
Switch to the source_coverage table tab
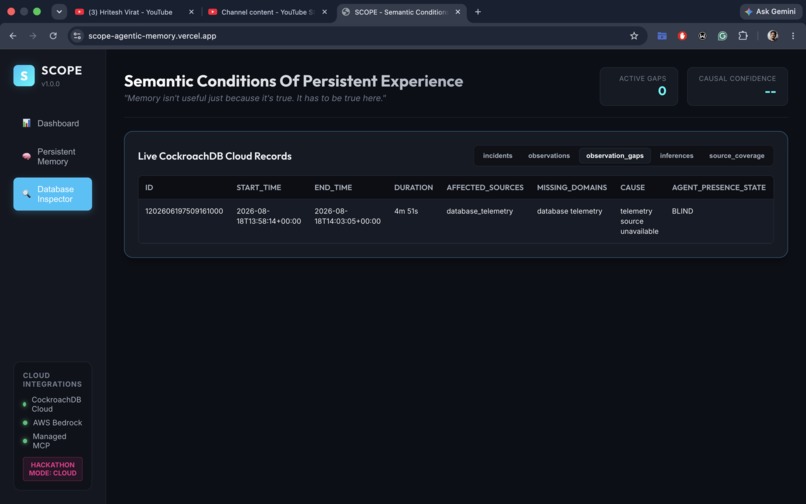(x=736, y=156)
